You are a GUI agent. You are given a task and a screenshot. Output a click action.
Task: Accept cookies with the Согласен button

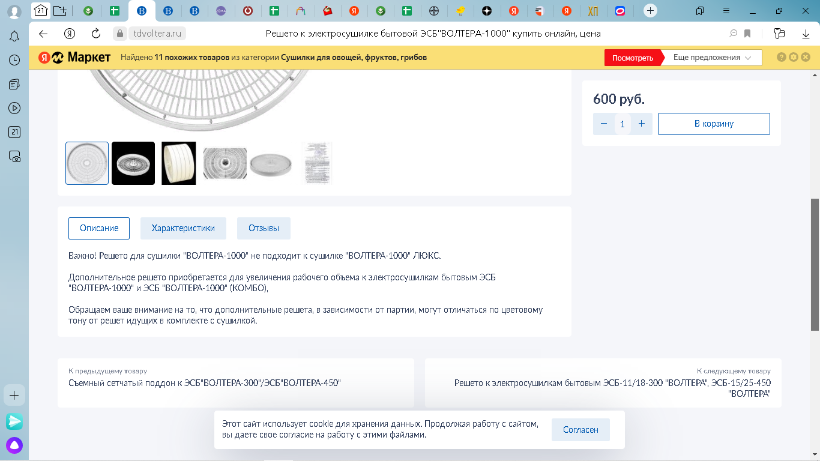click(580, 430)
